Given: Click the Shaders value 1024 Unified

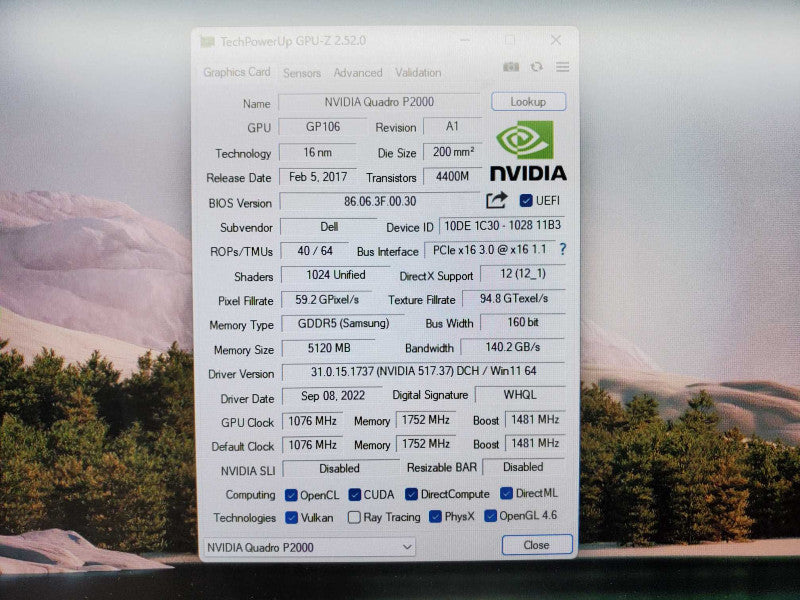Looking at the screenshot, I should pos(335,275).
